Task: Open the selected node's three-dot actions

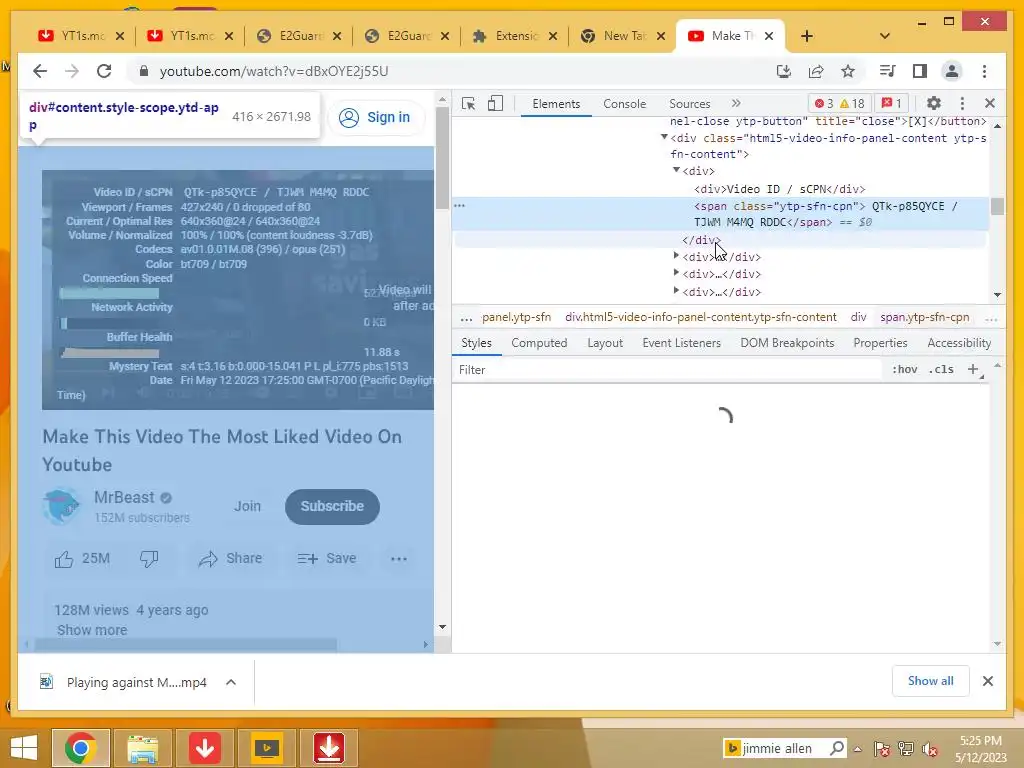Action: 460,206
